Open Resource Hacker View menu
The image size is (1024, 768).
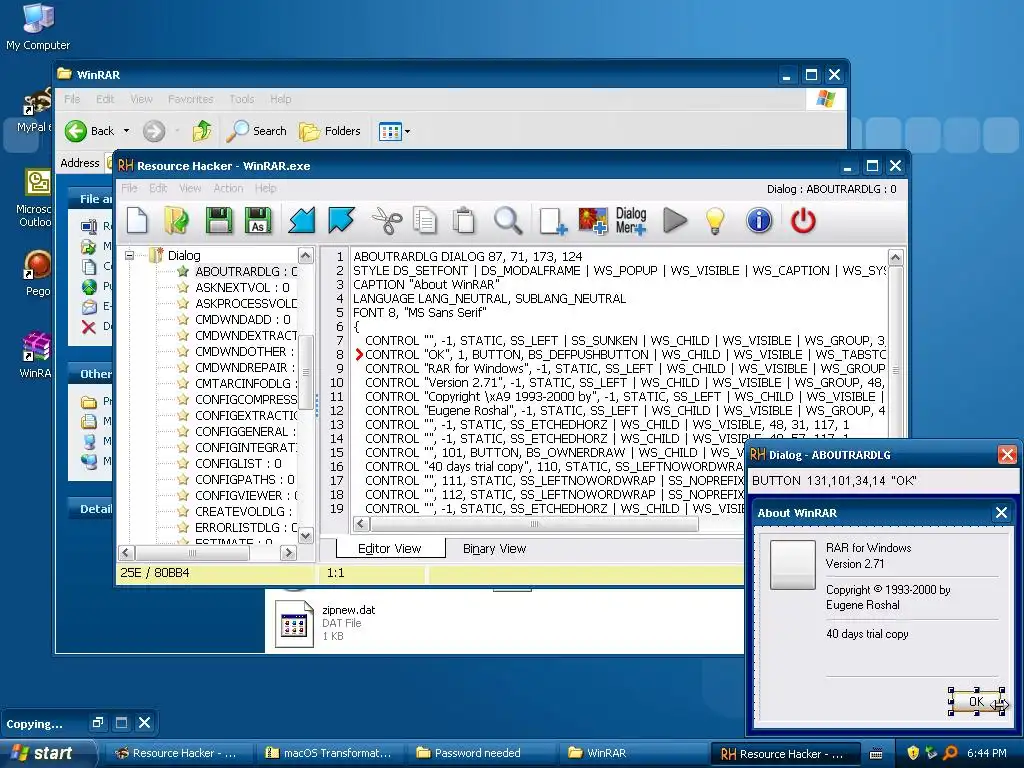click(x=190, y=188)
